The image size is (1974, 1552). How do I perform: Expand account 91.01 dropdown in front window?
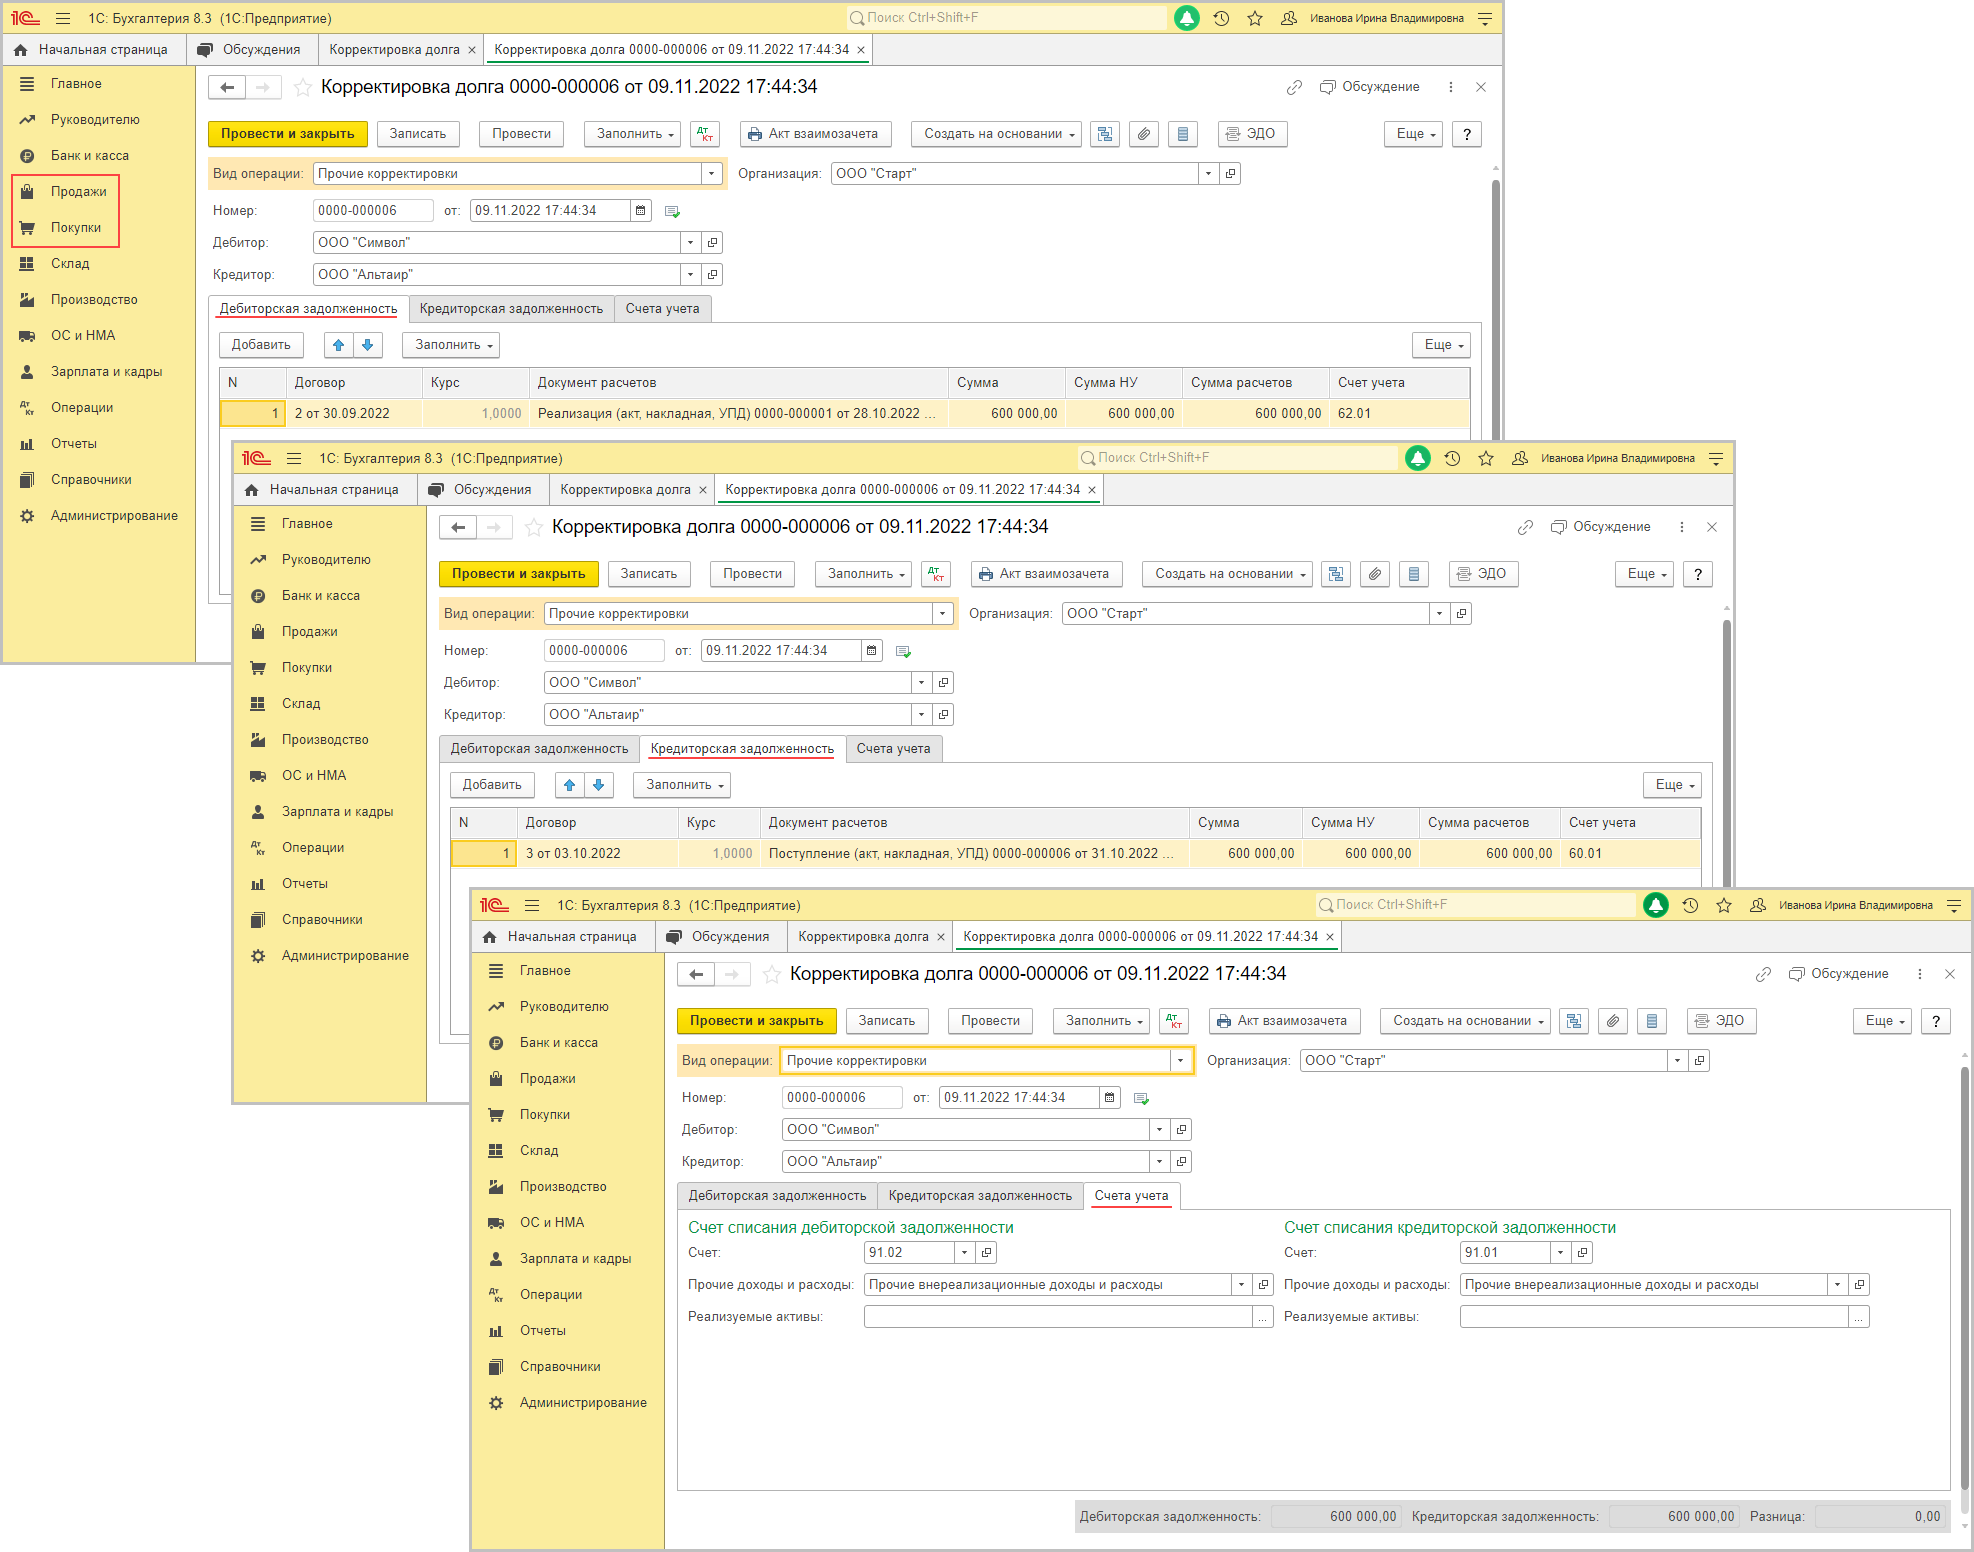pos(1560,1253)
